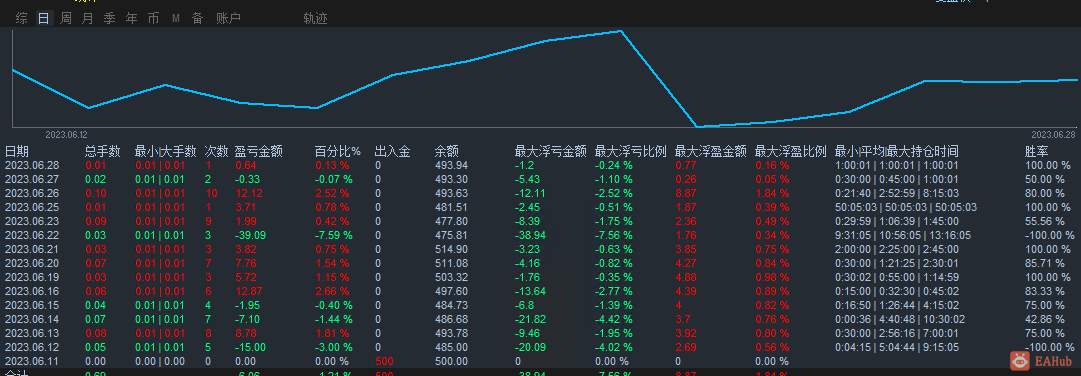Click the 最大浮亏比例 column header
Image resolution: width=1081 pixels, height=376 pixels.
(630, 151)
